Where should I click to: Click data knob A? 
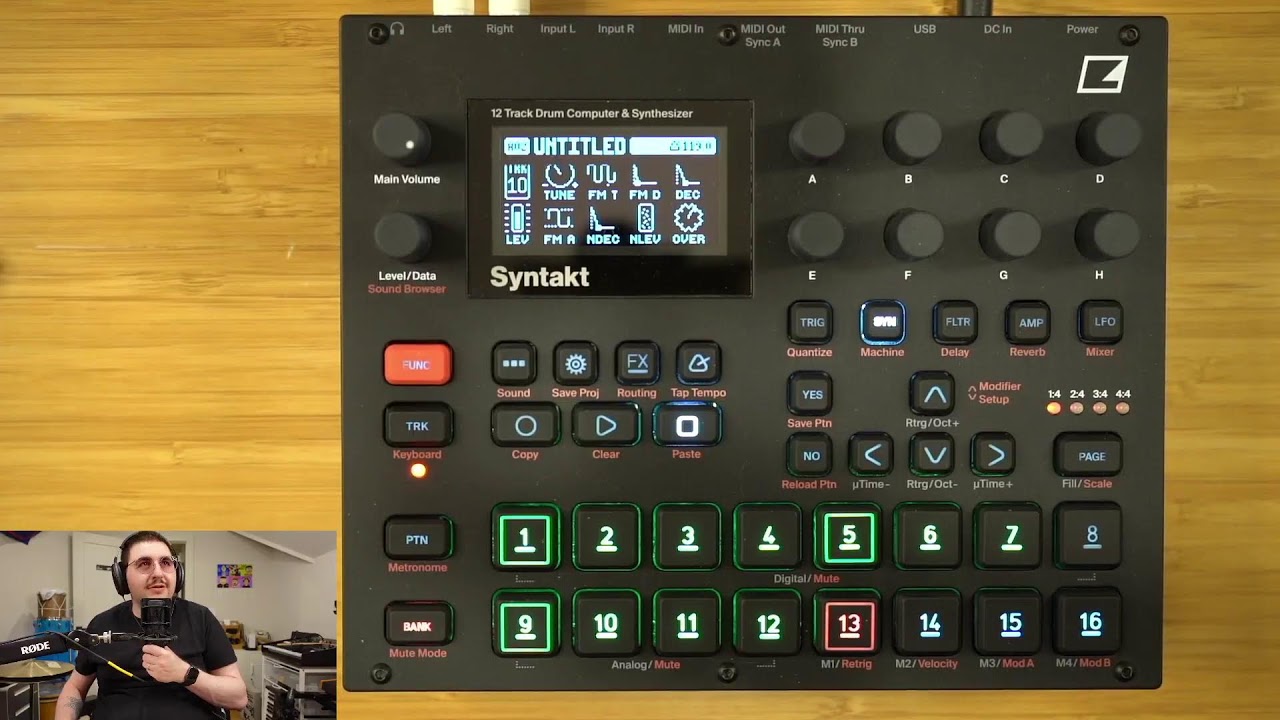point(819,139)
